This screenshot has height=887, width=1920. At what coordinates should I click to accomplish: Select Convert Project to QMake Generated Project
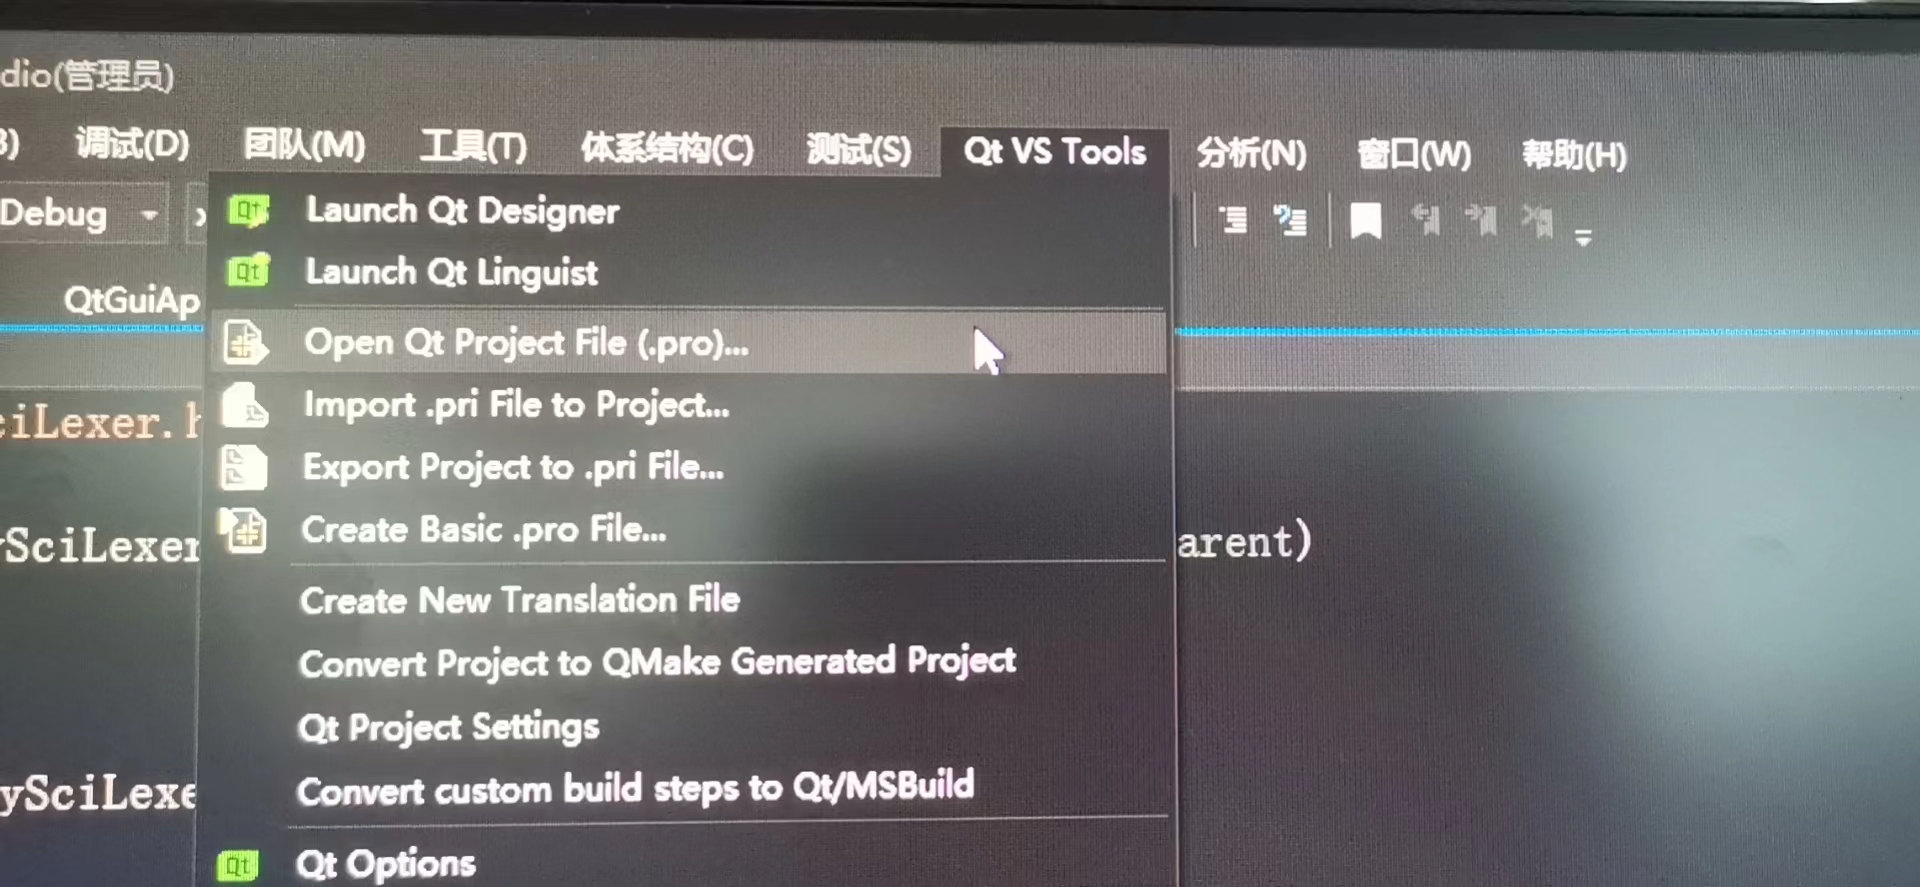(x=657, y=661)
